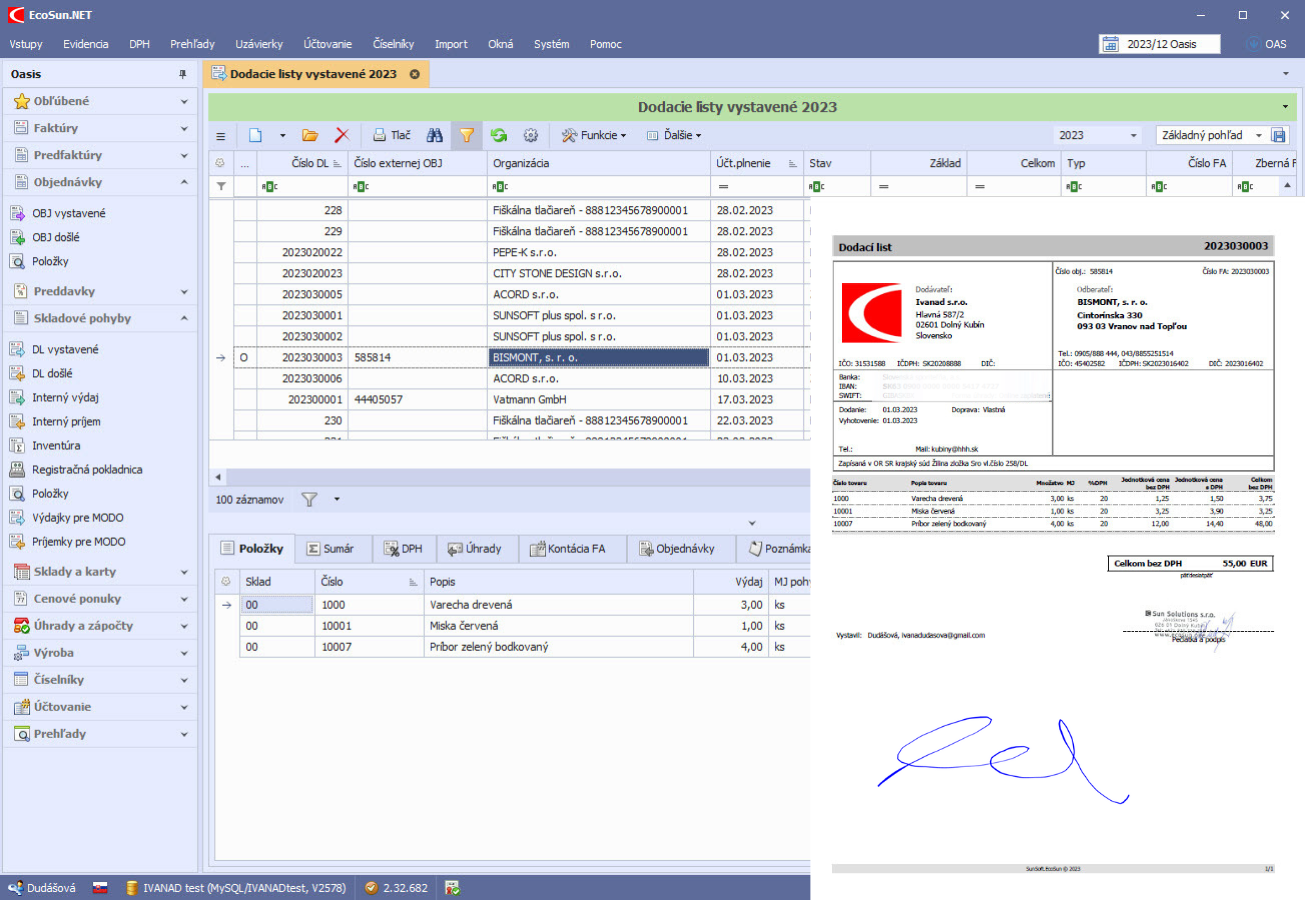Screen dimensions: 1305x900
Task: Open the gear settings icon in toolbar
Action: click(x=531, y=135)
